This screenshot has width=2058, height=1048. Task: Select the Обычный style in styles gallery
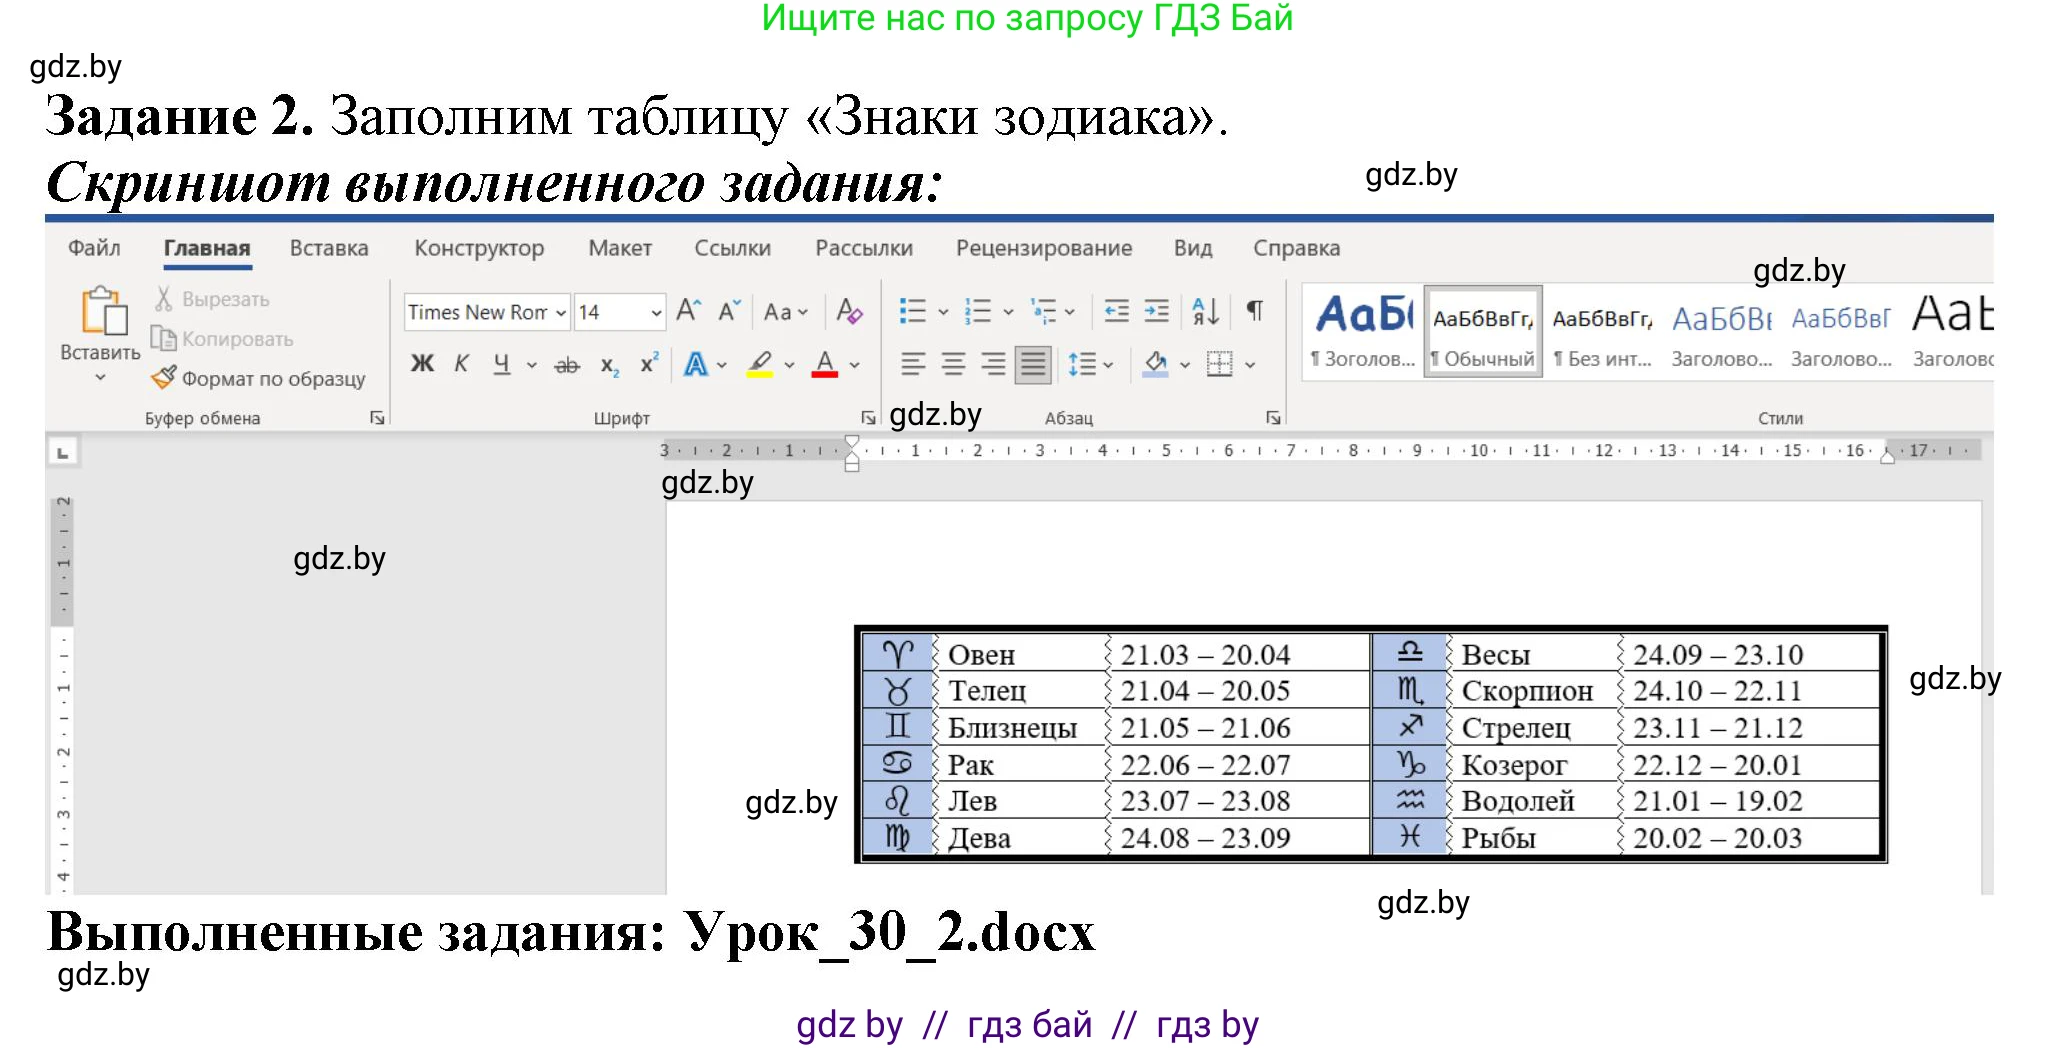pyautogui.click(x=1482, y=330)
